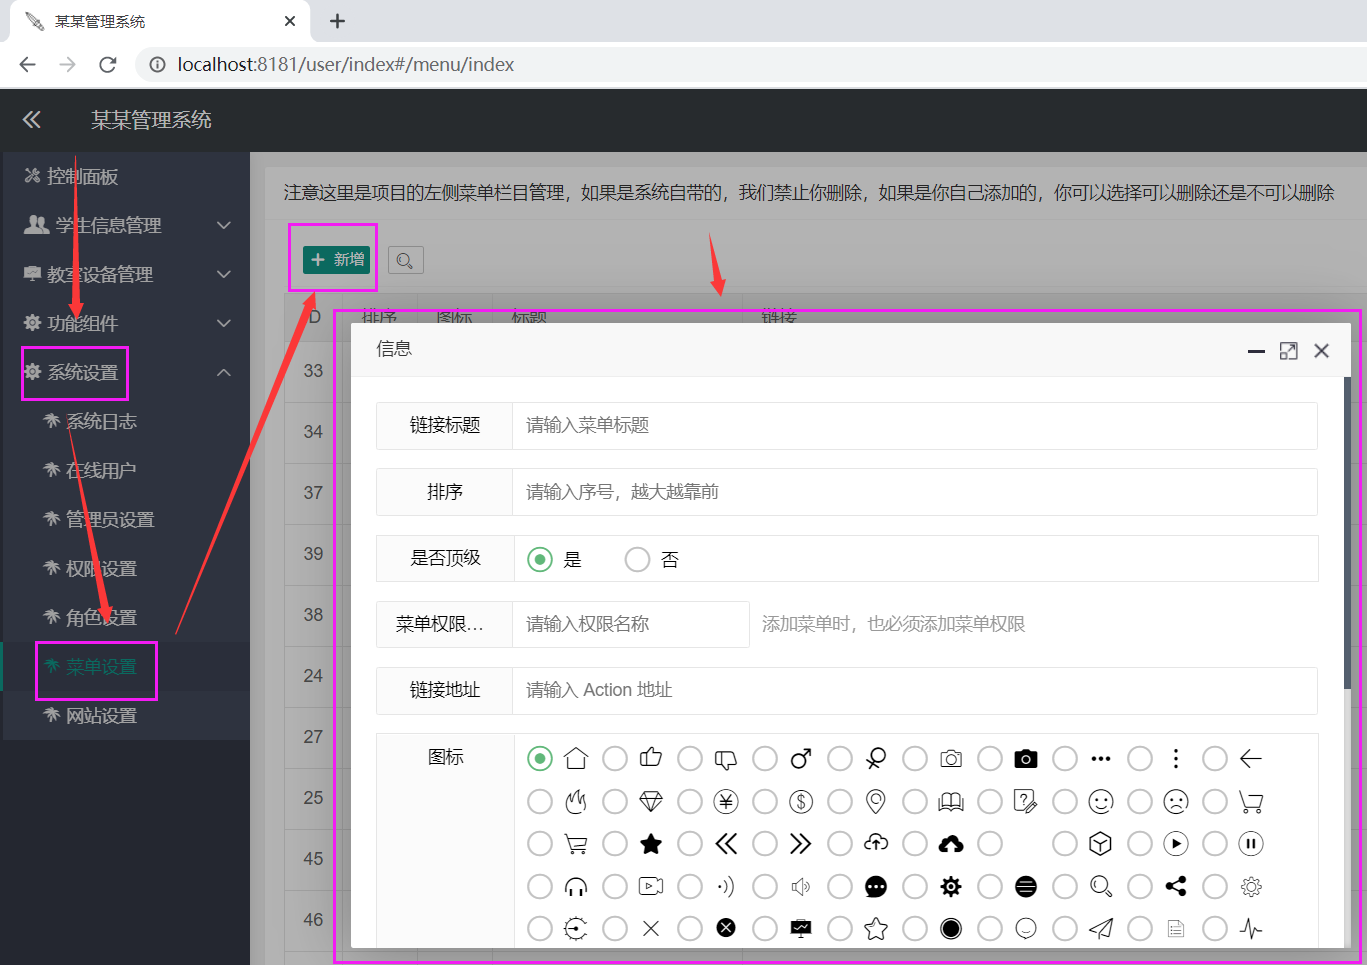
Task: Choose the gear/settings icon in the icon list
Action: point(915,886)
